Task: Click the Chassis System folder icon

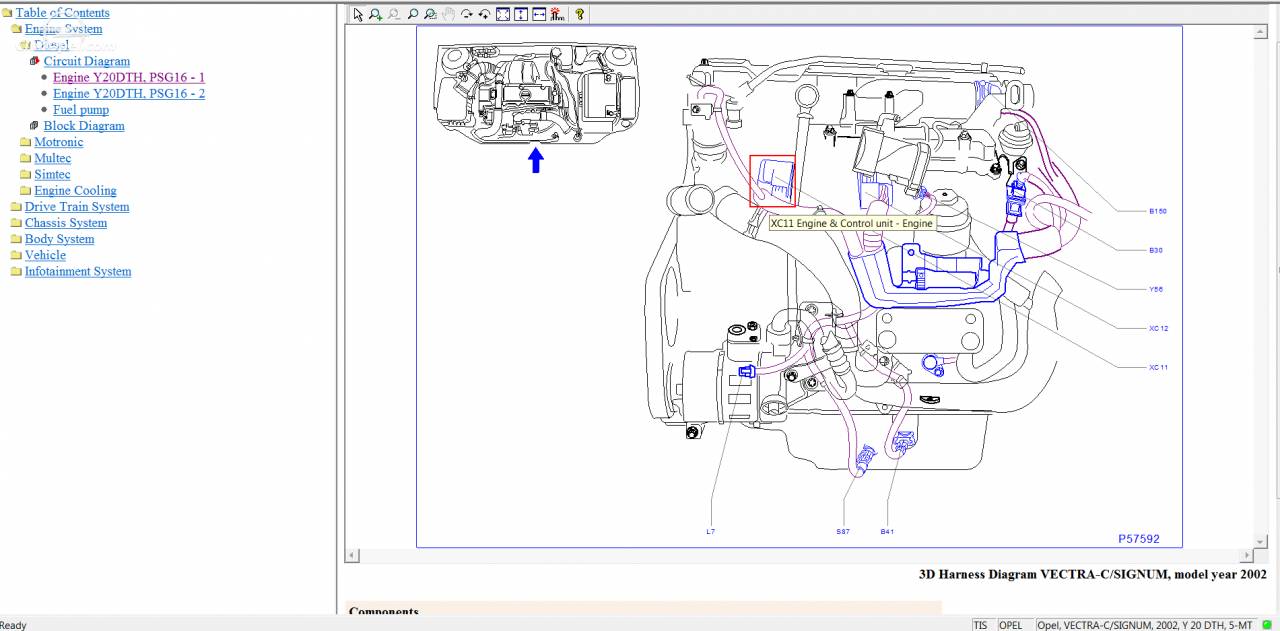Action: (x=17, y=223)
